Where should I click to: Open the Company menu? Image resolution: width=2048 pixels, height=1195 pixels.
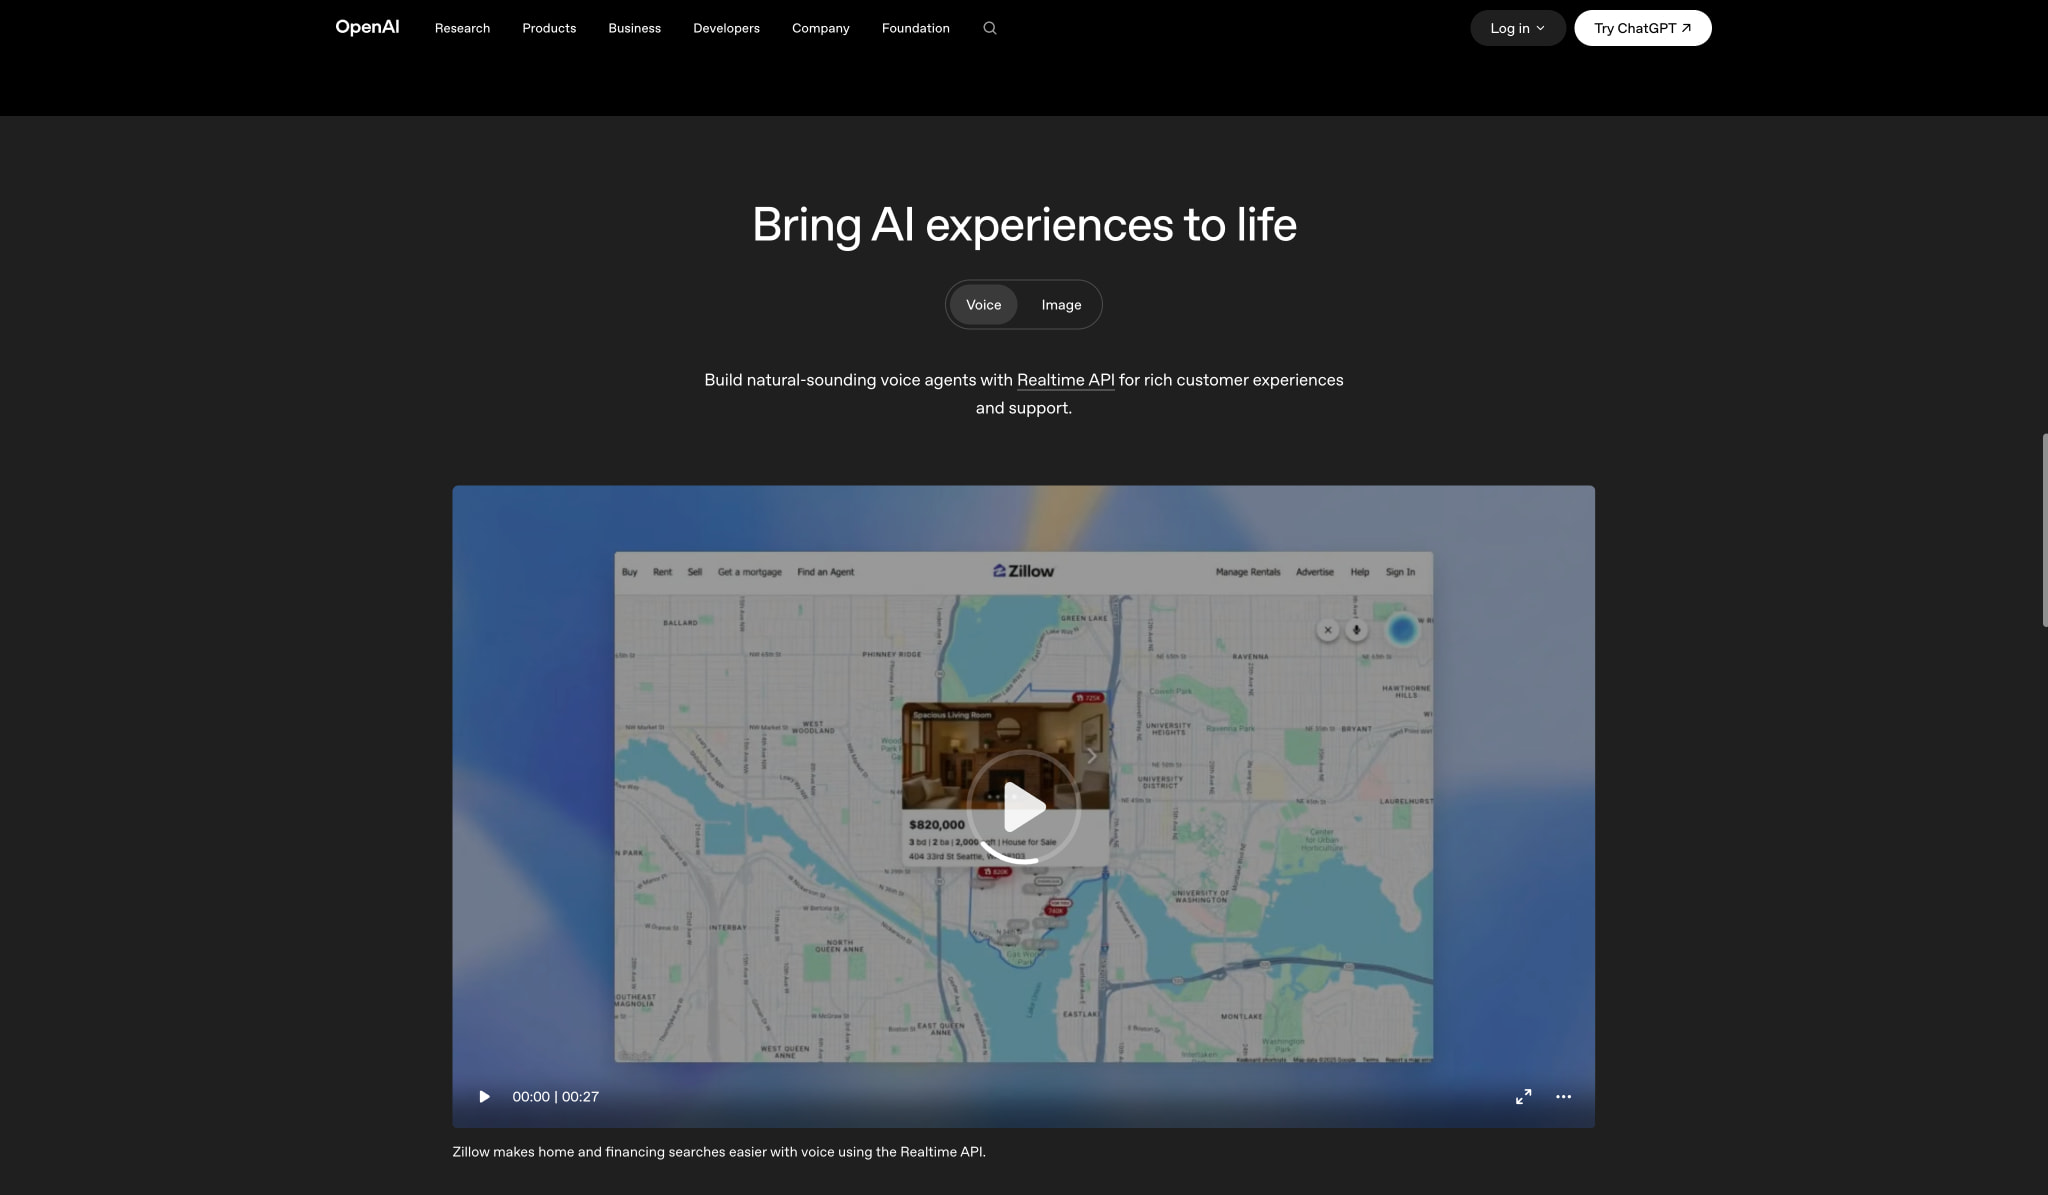[820, 28]
